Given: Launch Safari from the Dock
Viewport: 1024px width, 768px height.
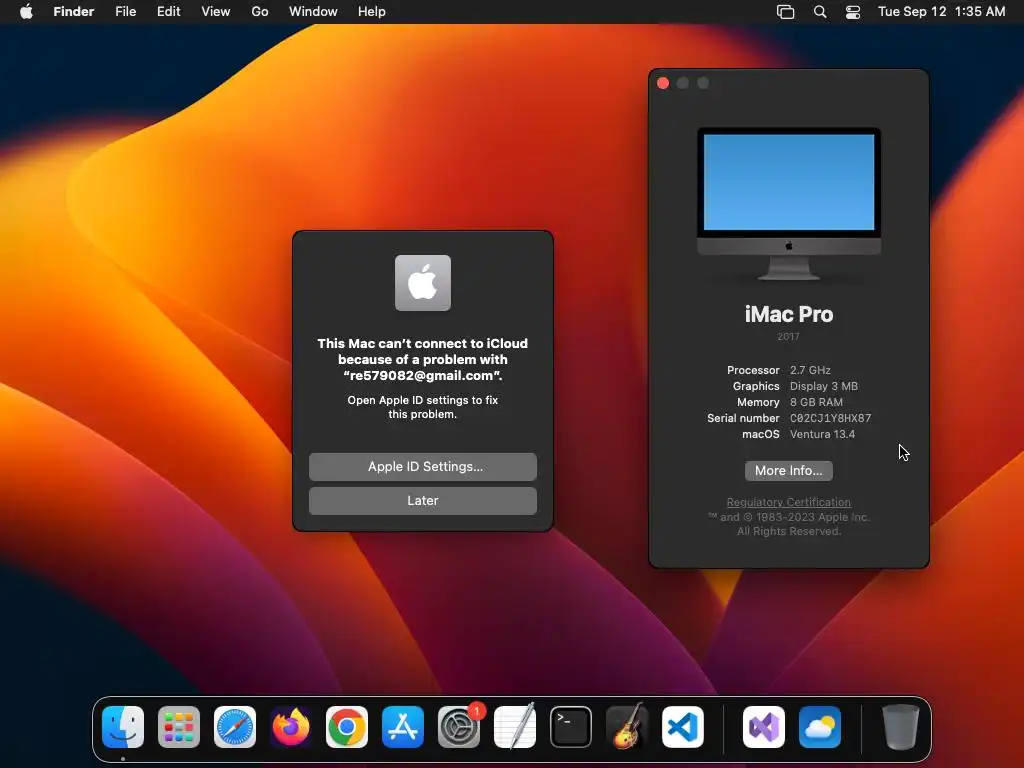Looking at the screenshot, I should click(235, 727).
